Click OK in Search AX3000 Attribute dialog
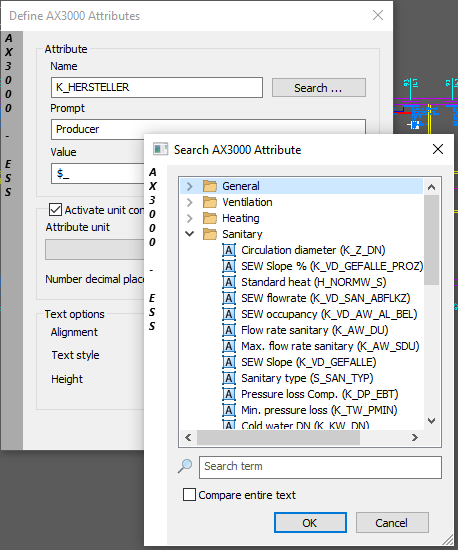Viewport: 458px width, 550px height. click(x=310, y=523)
